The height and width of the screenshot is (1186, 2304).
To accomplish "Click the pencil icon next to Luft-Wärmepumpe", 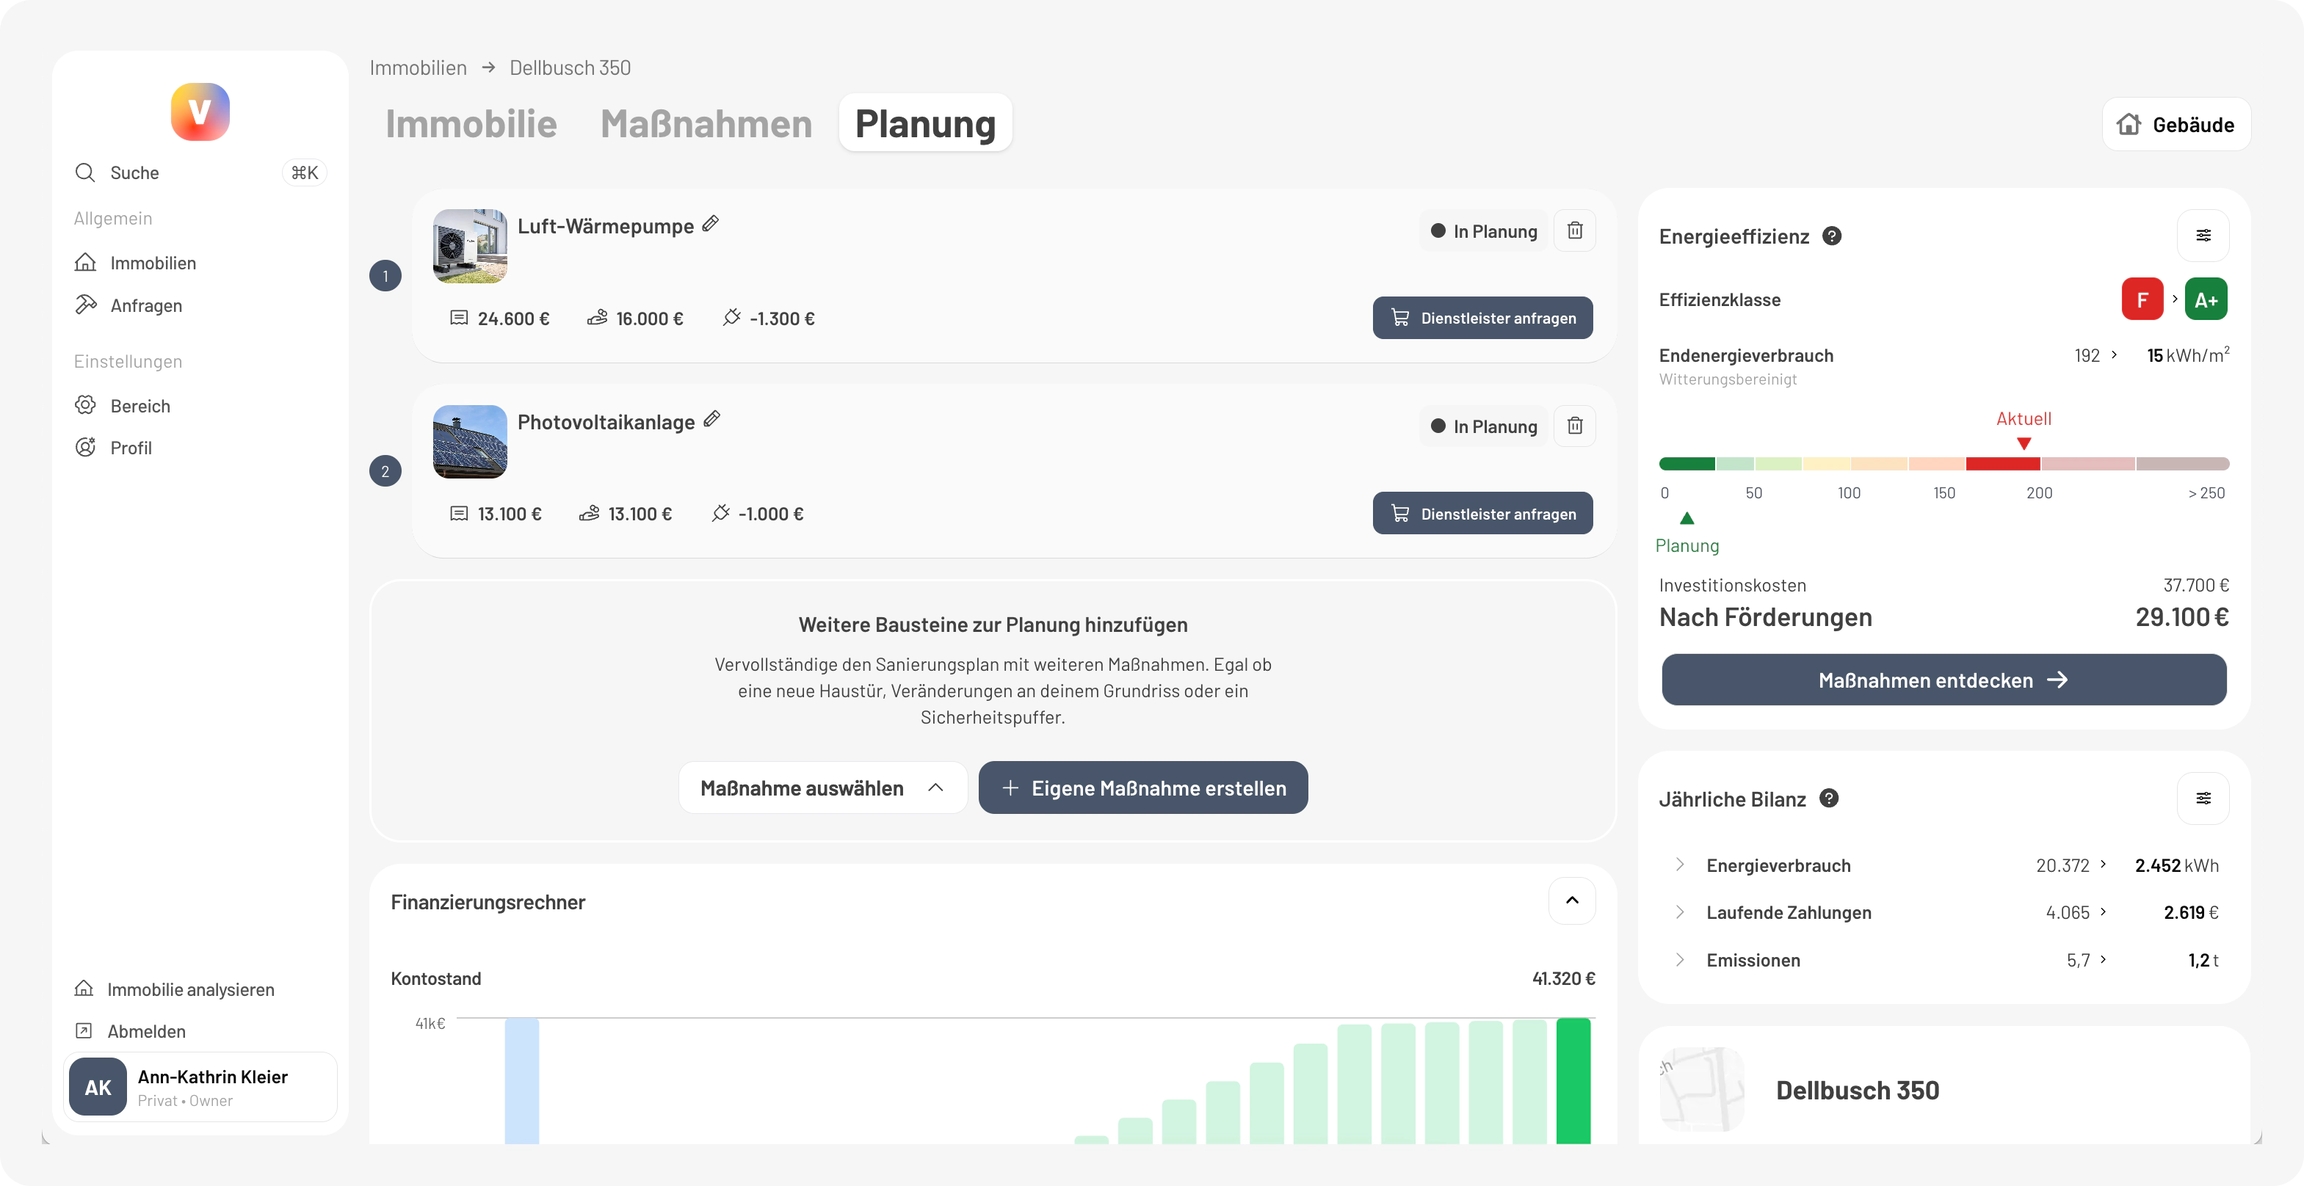I will click(710, 224).
